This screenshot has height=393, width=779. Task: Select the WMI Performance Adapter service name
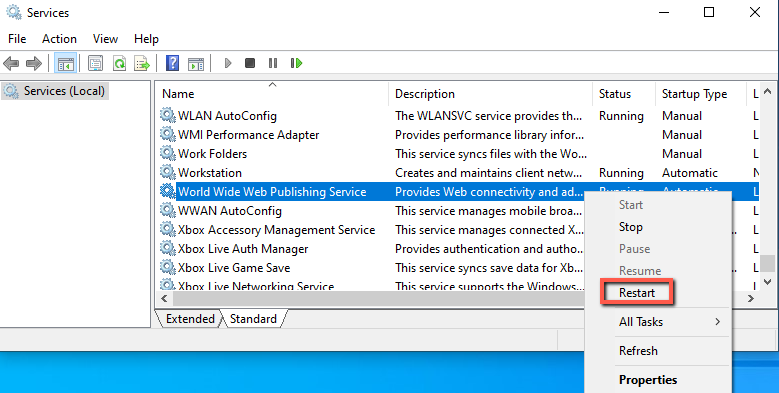click(x=248, y=135)
